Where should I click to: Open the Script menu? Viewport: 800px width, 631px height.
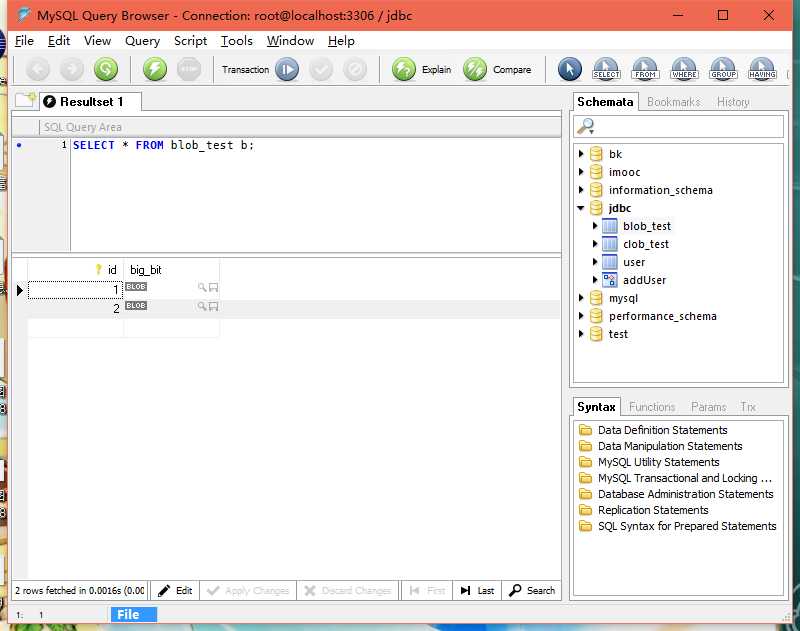pos(190,41)
